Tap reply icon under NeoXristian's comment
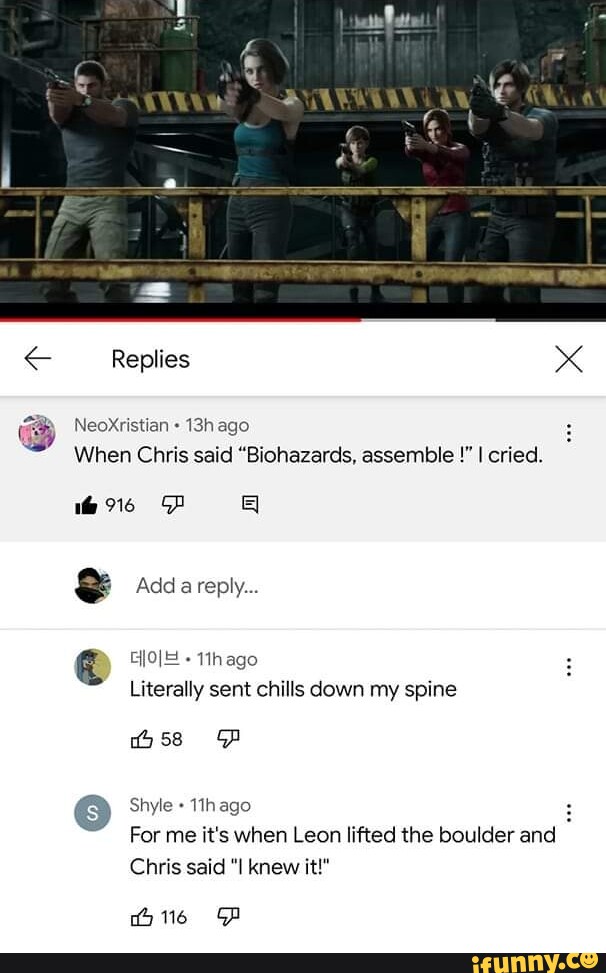Viewport: 606px width, 973px height. tap(249, 504)
